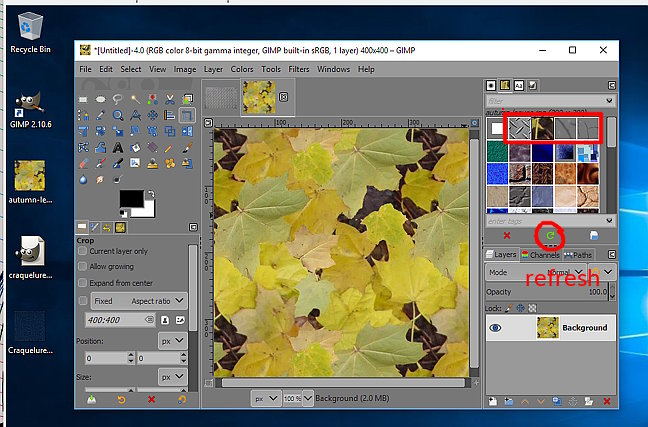Check Expand from center option
648x427 pixels.
pos(82,283)
